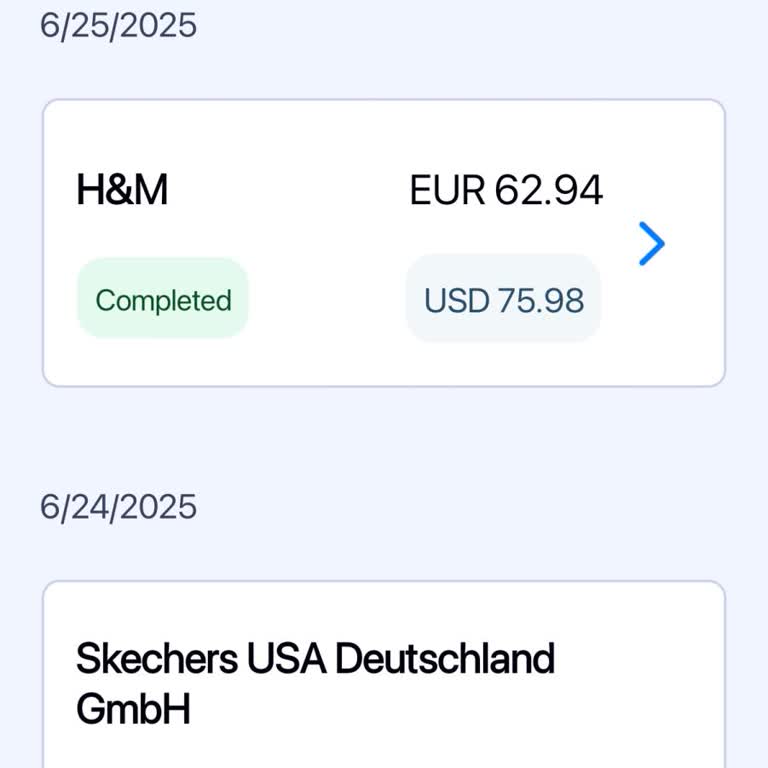
Task: Select the USD 75.98 converted amount pill
Action: click(x=503, y=300)
